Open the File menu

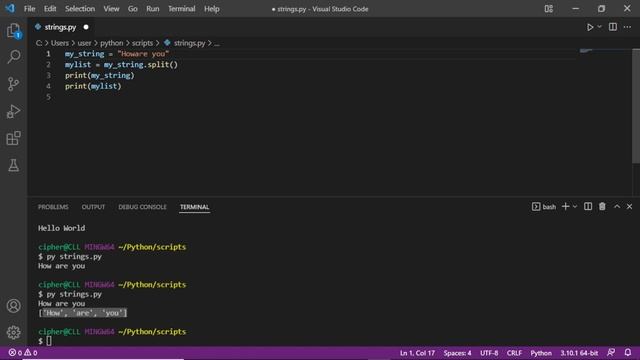click(x=29, y=9)
